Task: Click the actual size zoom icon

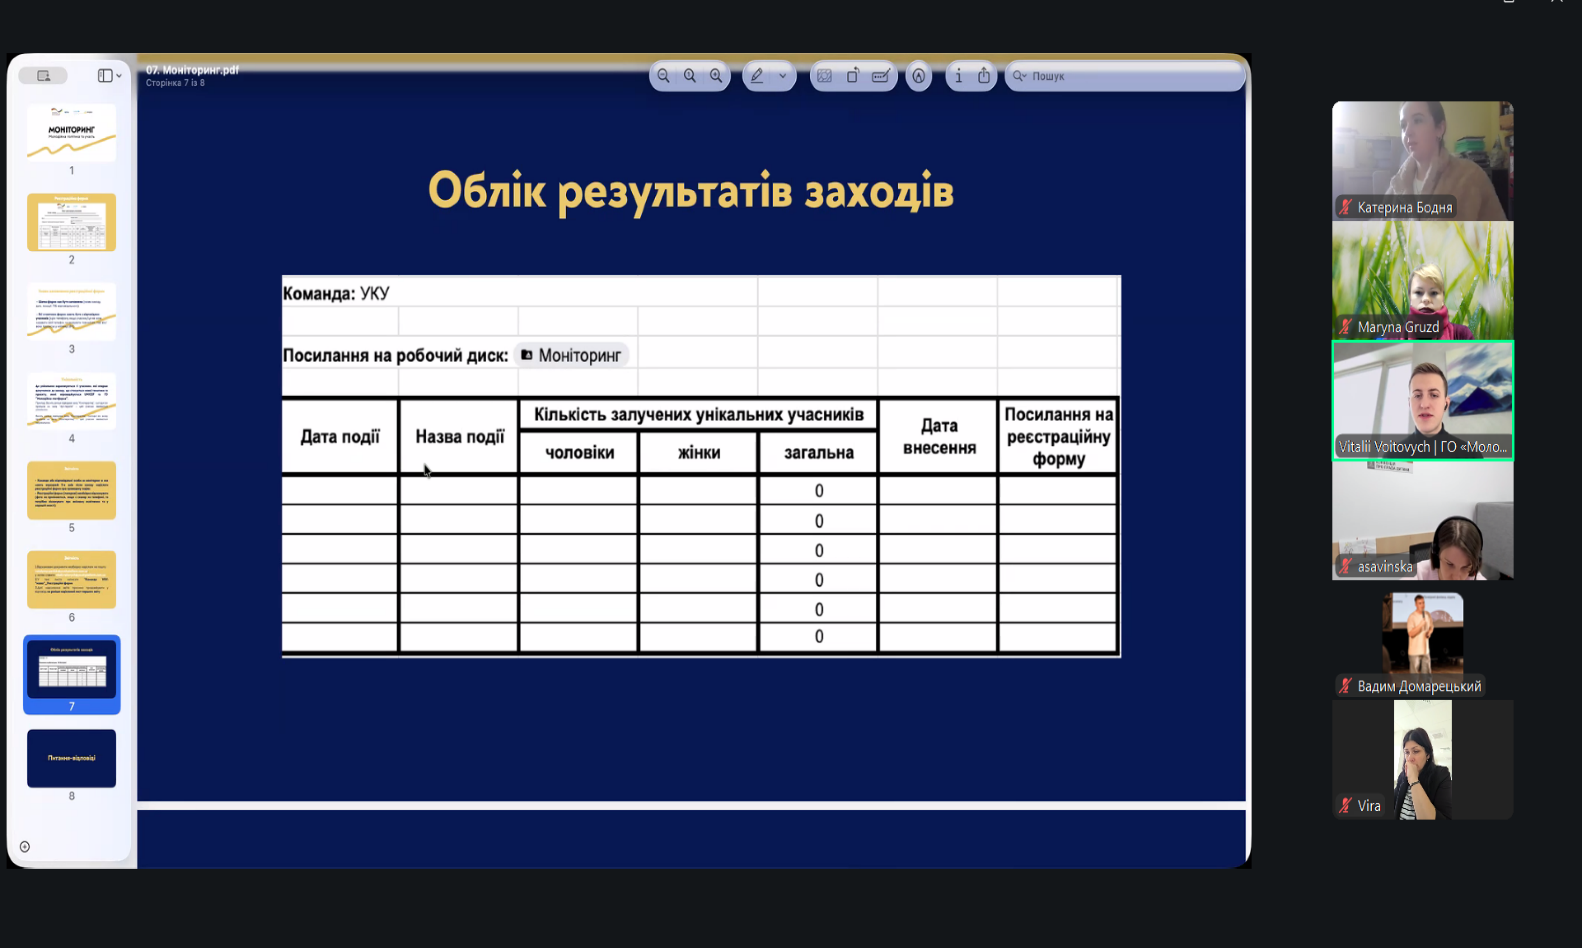Action: (x=690, y=76)
